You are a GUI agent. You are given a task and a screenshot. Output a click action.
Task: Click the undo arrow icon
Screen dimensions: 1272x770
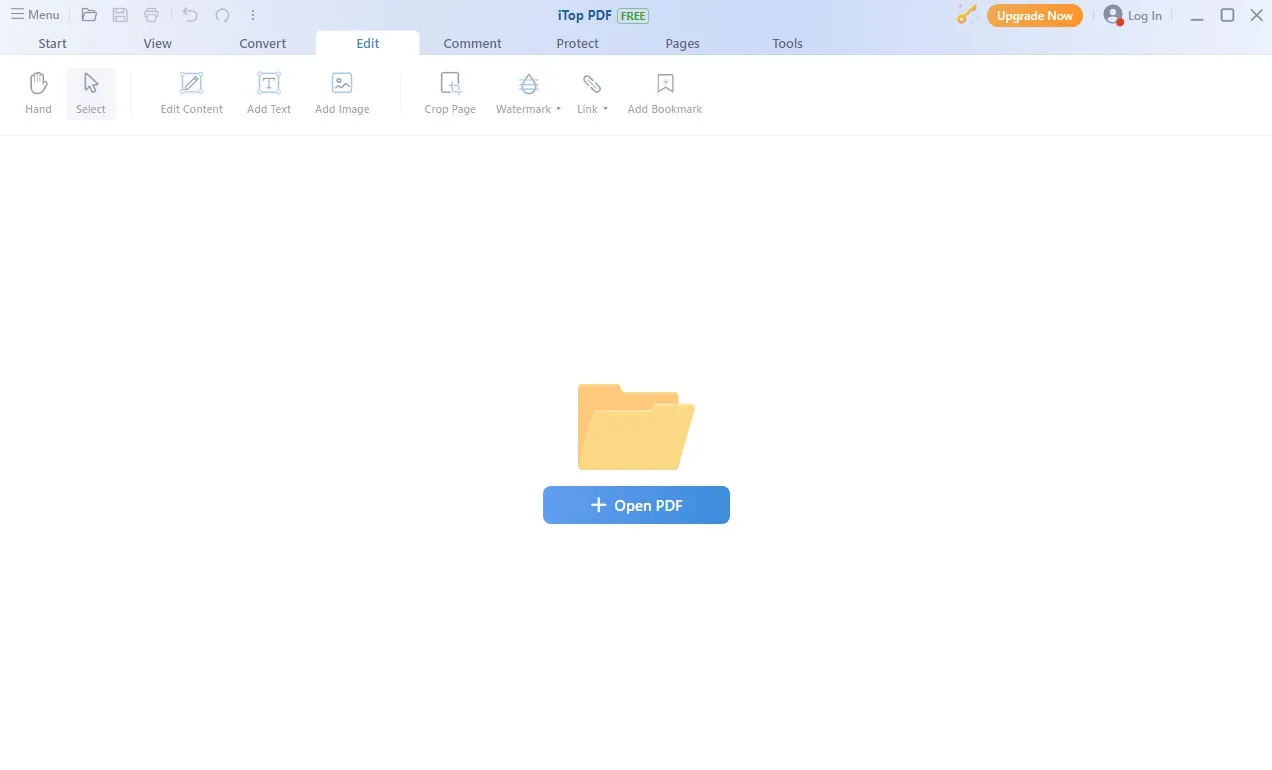(190, 15)
